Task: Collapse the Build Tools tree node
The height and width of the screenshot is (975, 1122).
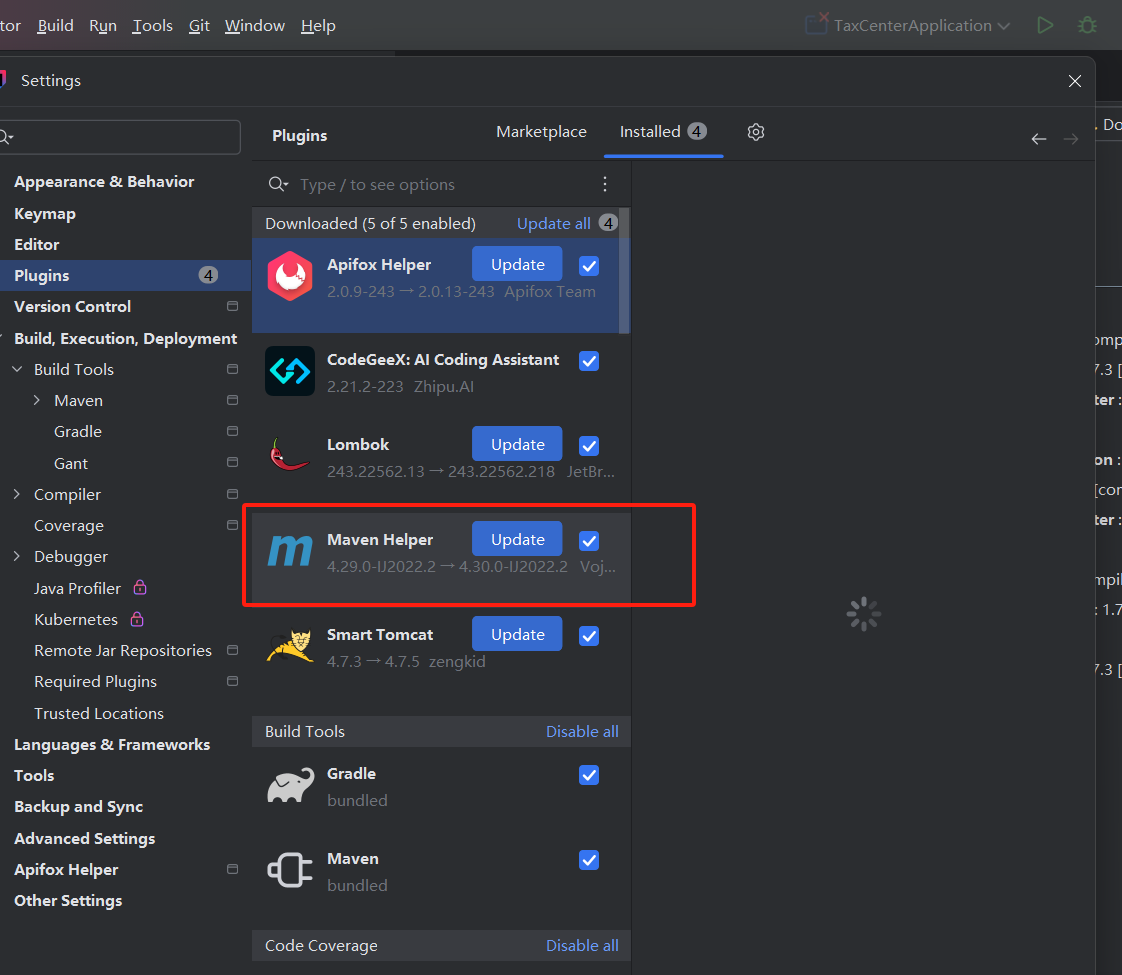Action: 17,369
